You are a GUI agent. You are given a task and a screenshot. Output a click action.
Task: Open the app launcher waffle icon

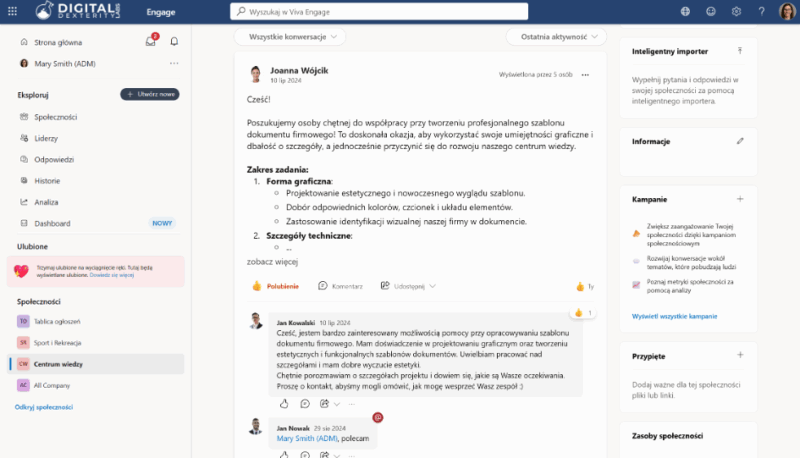(12, 11)
